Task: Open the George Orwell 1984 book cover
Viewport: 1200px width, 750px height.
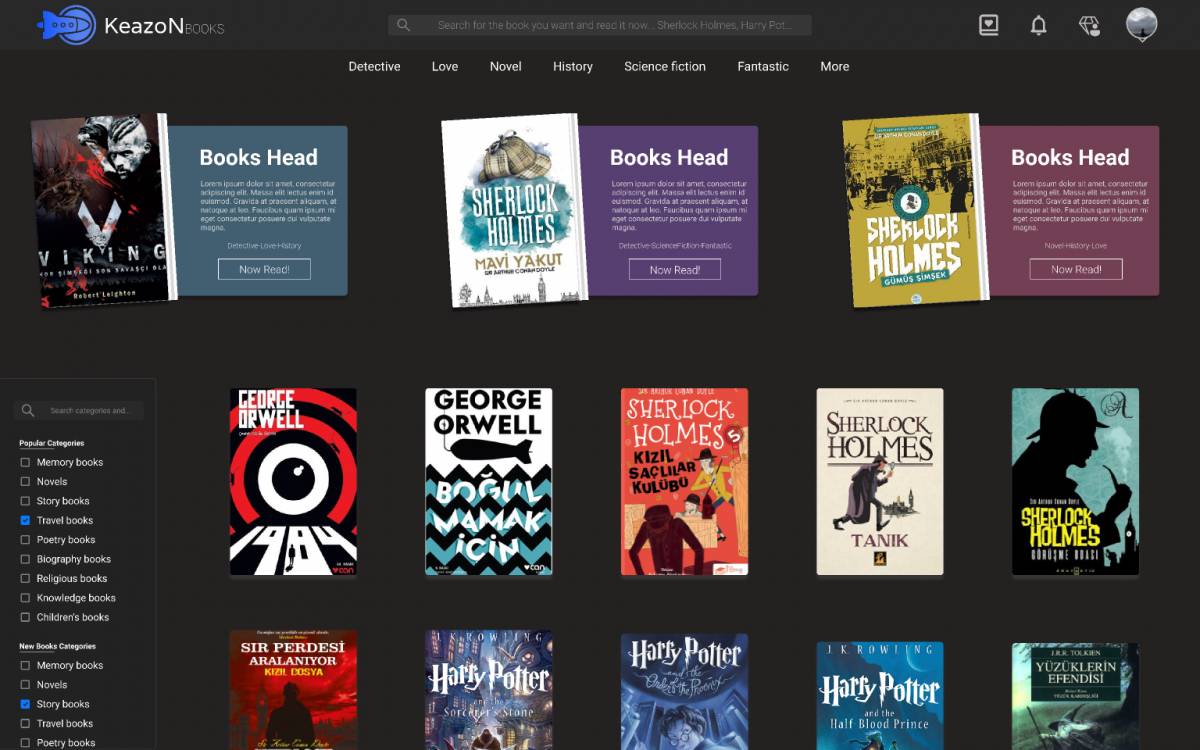Action: tap(292, 481)
